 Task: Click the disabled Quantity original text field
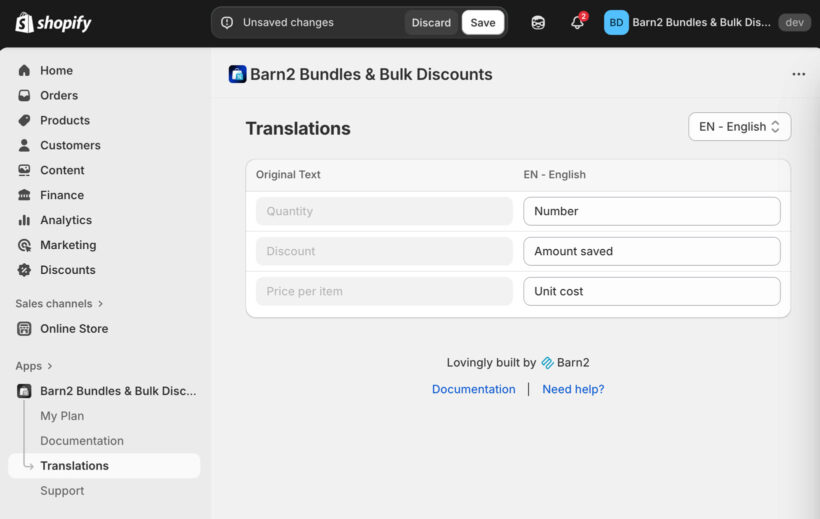384,211
